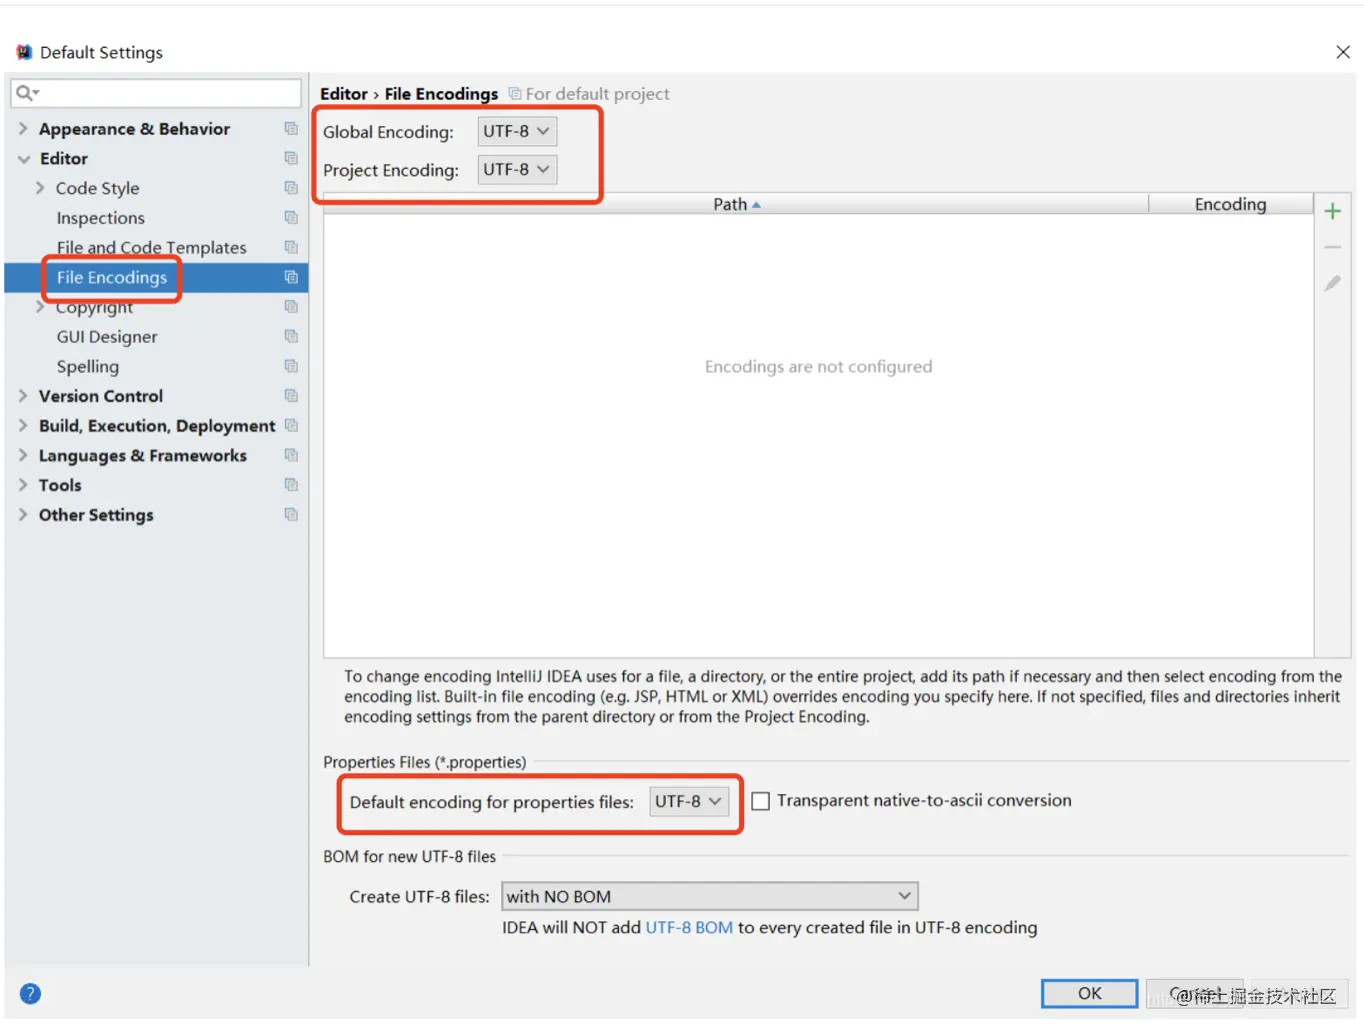Viewport: 1364px width, 1034px height.
Task: Click the pencil edit icon beside table
Action: (1332, 284)
